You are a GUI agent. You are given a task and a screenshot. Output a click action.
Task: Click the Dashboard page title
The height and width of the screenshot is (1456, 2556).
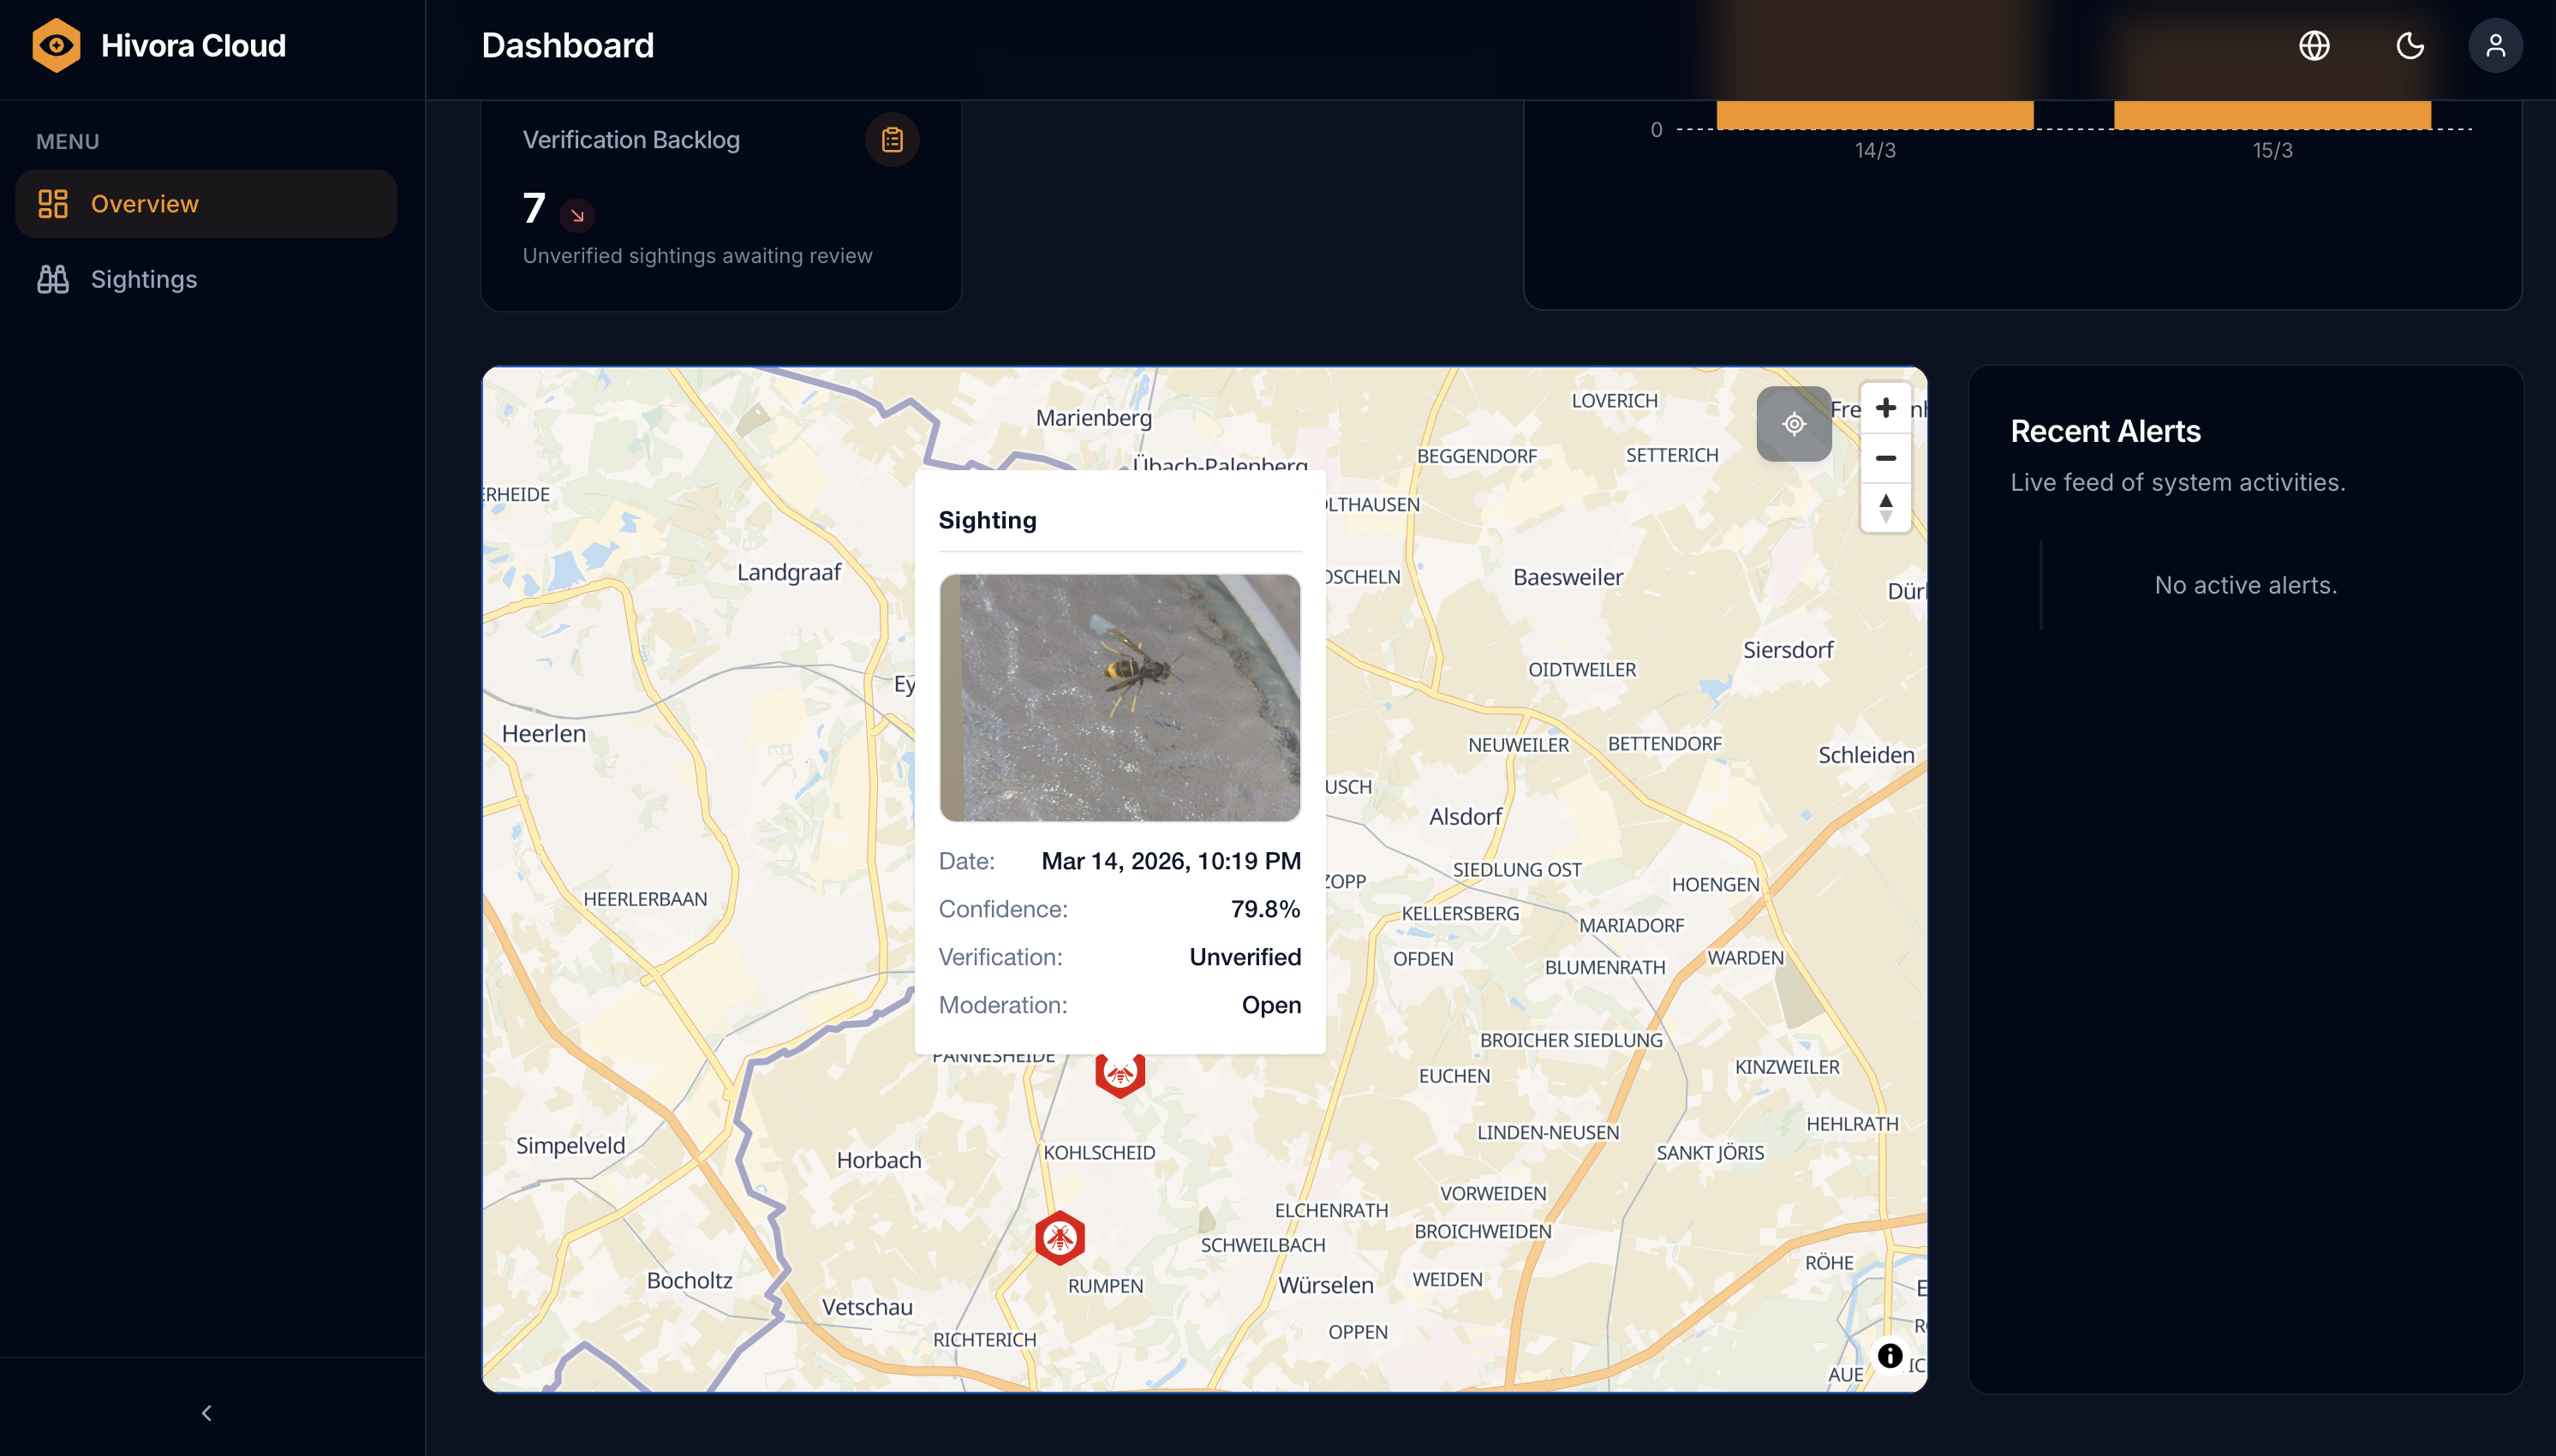(x=567, y=46)
